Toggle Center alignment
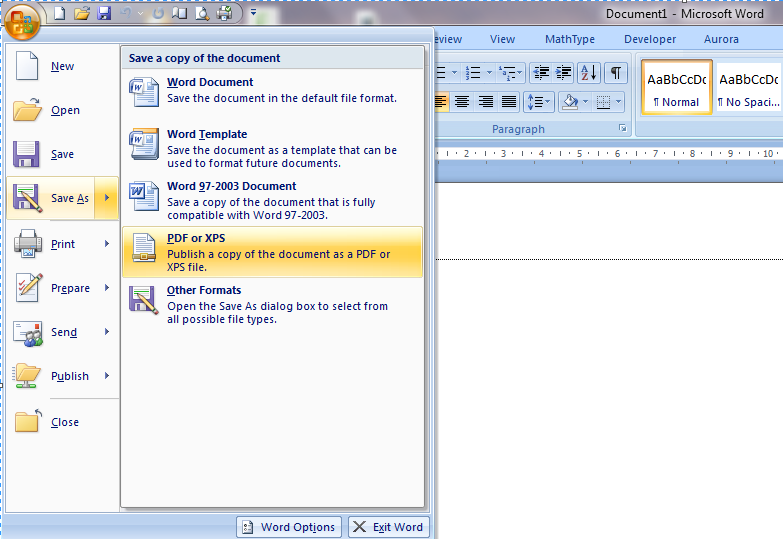This screenshot has height=539, width=783. 462,102
